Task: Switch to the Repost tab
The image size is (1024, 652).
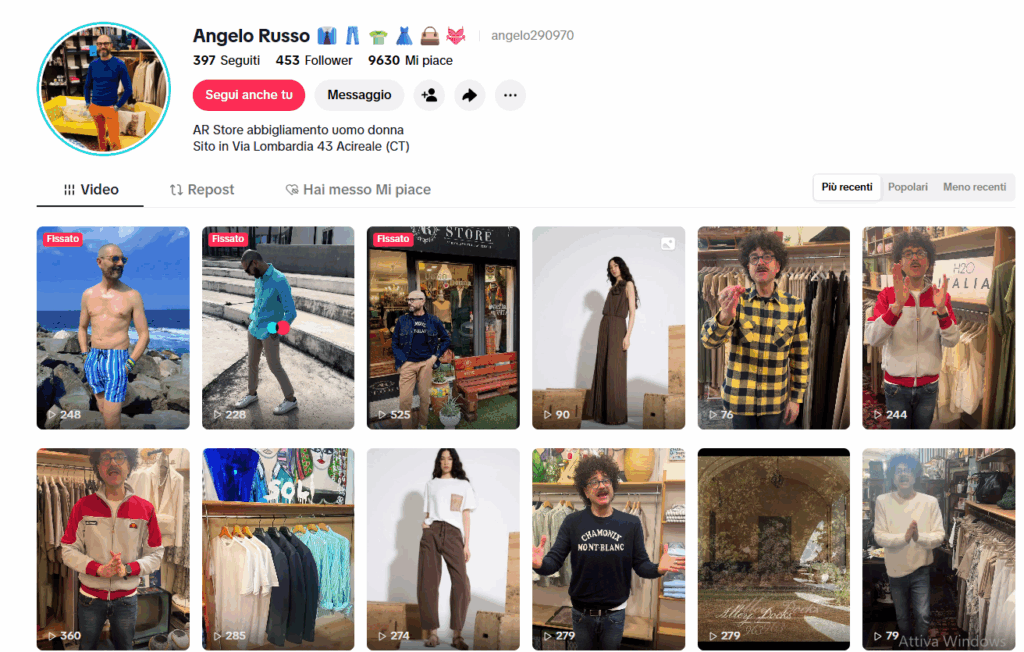Action: point(202,189)
